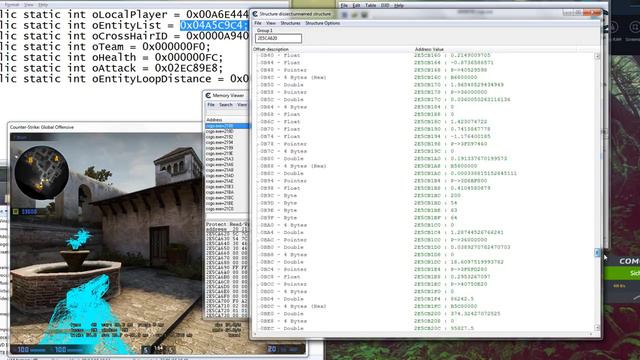The width and height of the screenshot is (640, 360).
Task: Click value -1.176400185 in structure list
Action: [x=471, y=136]
